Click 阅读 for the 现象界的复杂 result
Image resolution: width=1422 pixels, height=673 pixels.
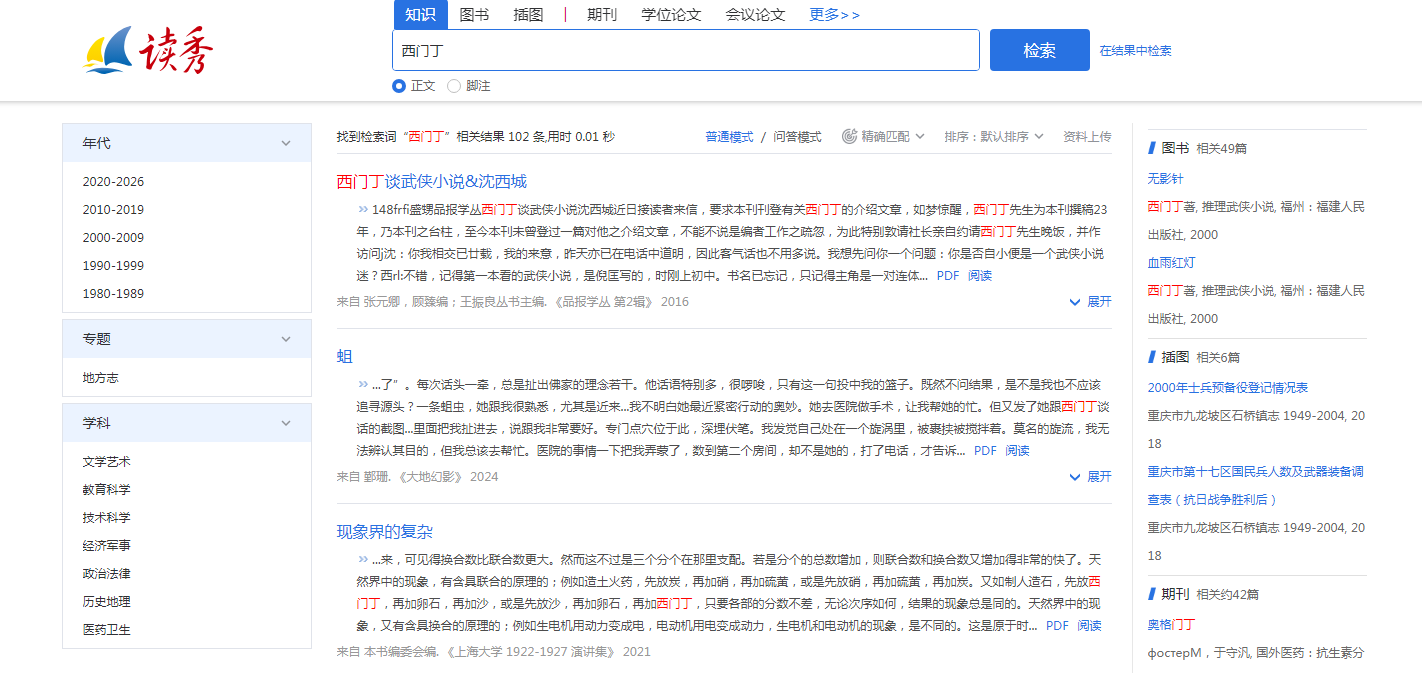coord(1089,626)
